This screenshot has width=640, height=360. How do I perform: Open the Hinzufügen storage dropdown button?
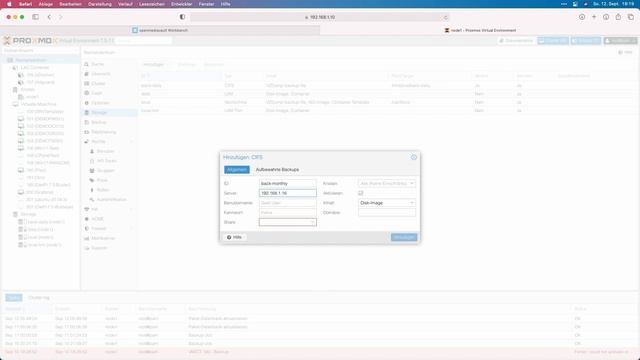point(156,64)
